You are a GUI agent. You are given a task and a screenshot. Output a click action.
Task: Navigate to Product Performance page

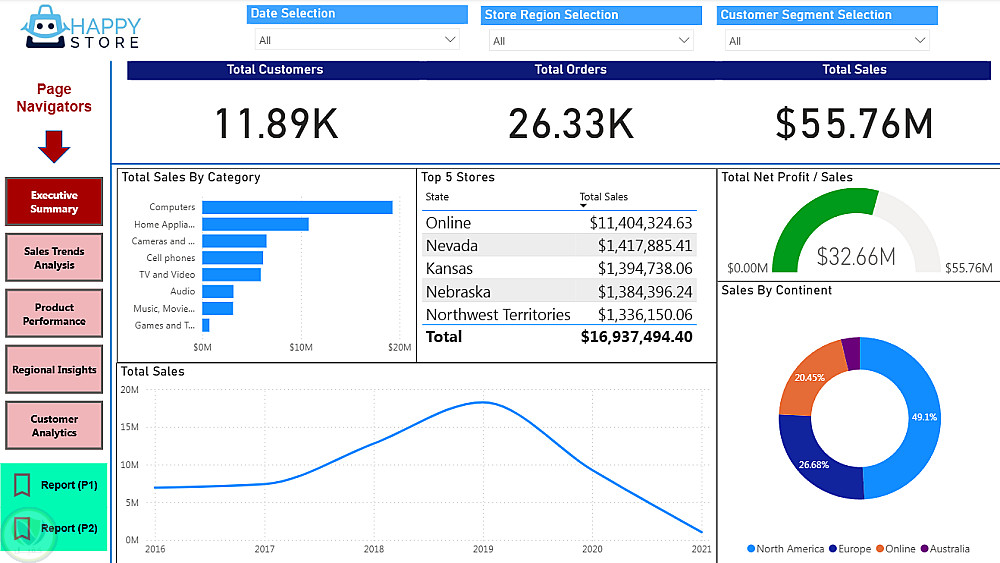54,314
